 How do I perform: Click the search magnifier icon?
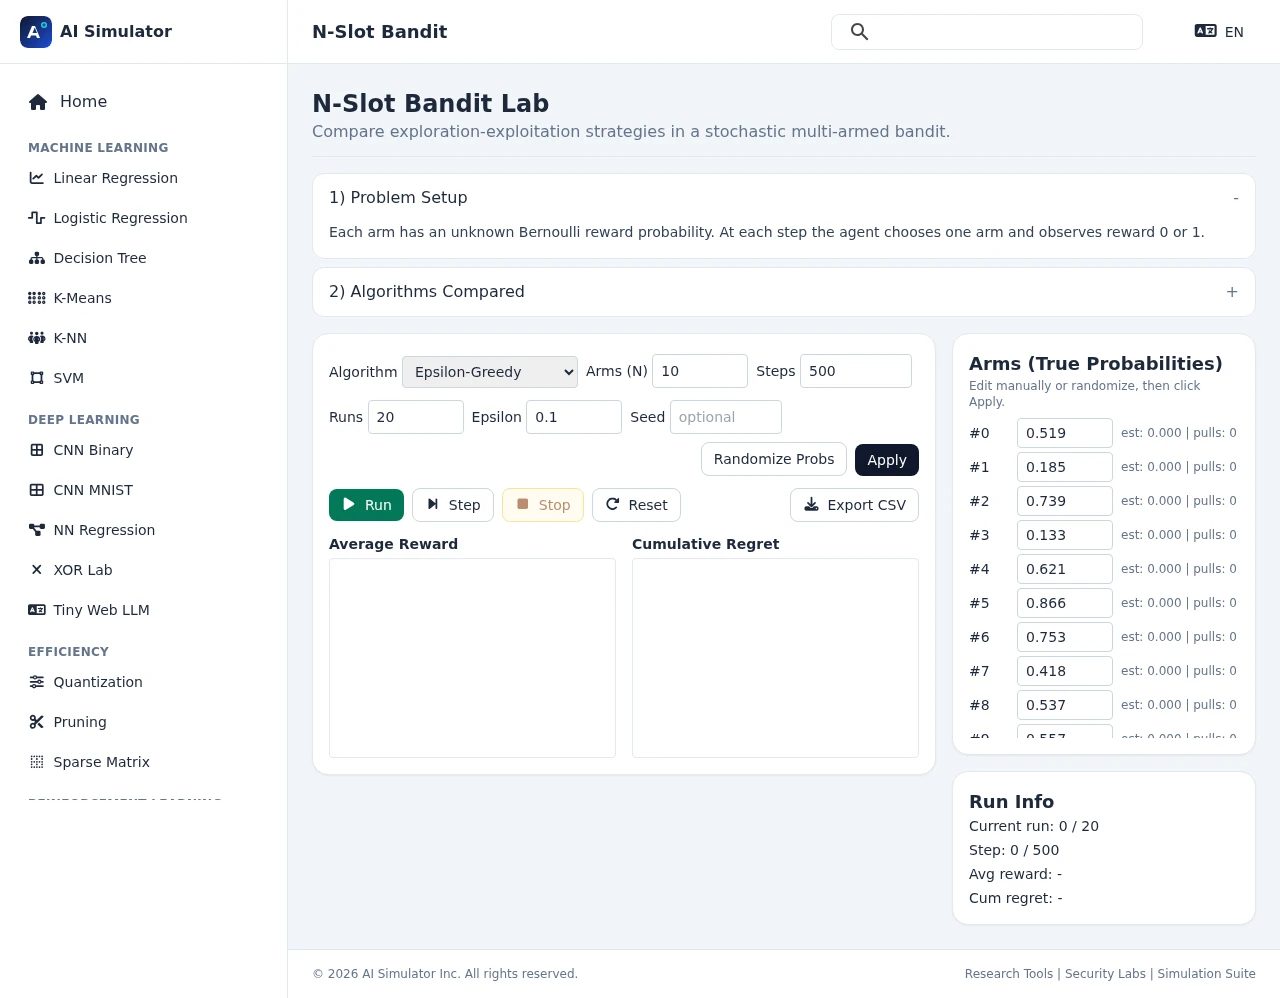859,32
